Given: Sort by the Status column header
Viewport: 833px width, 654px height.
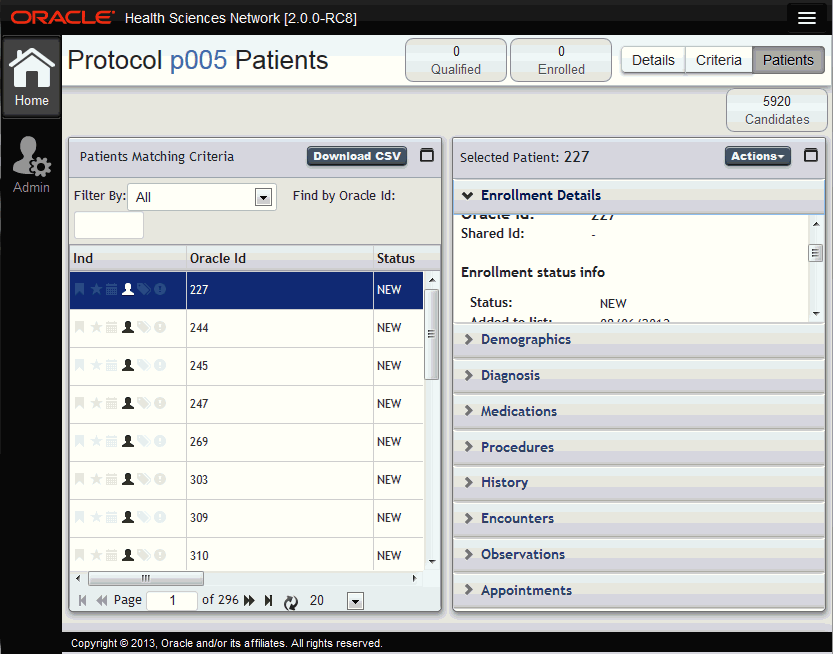Looking at the screenshot, I should pyautogui.click(x=406, y=258).
